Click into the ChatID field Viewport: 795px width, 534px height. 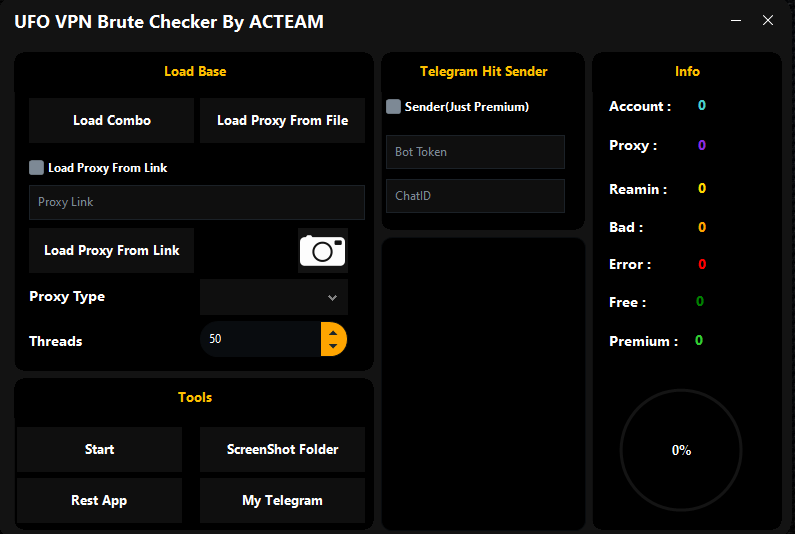coord(475,196)
